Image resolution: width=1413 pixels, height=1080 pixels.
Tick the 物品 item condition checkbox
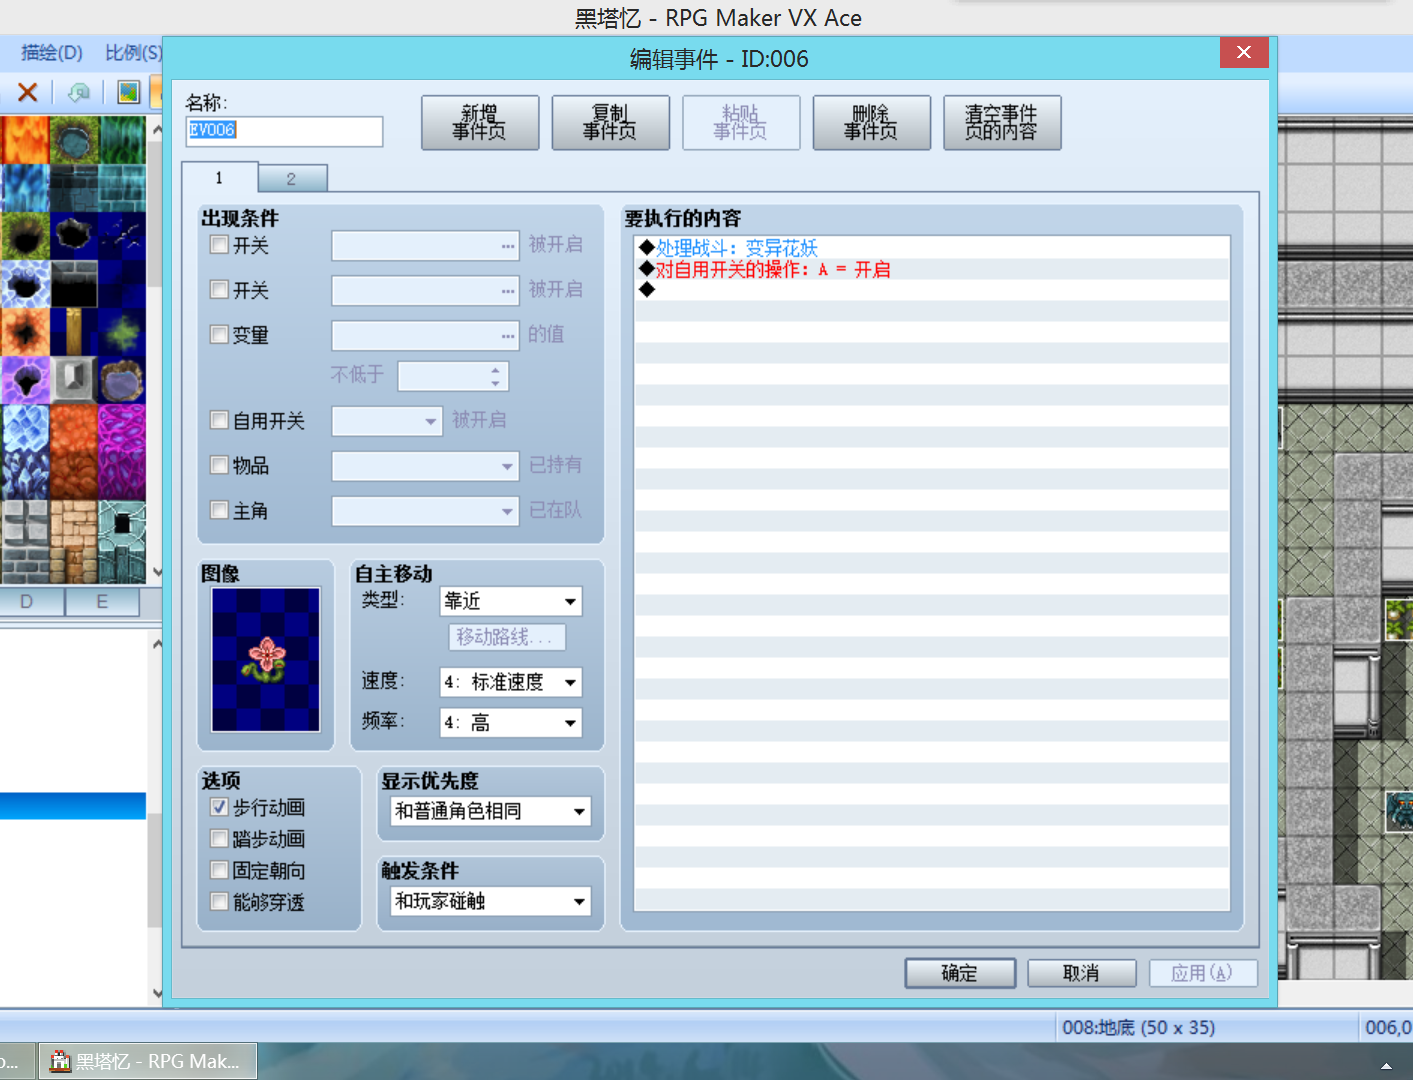coord(219,465)
